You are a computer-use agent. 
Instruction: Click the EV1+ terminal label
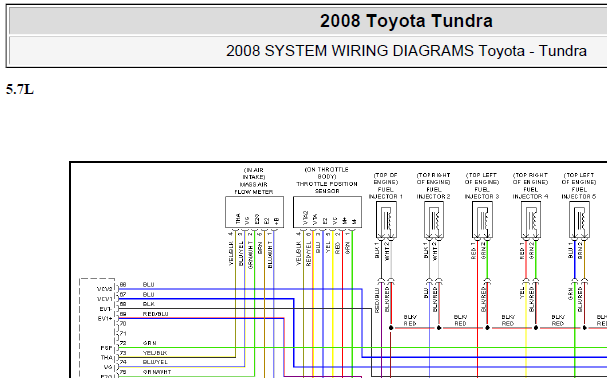105,319
